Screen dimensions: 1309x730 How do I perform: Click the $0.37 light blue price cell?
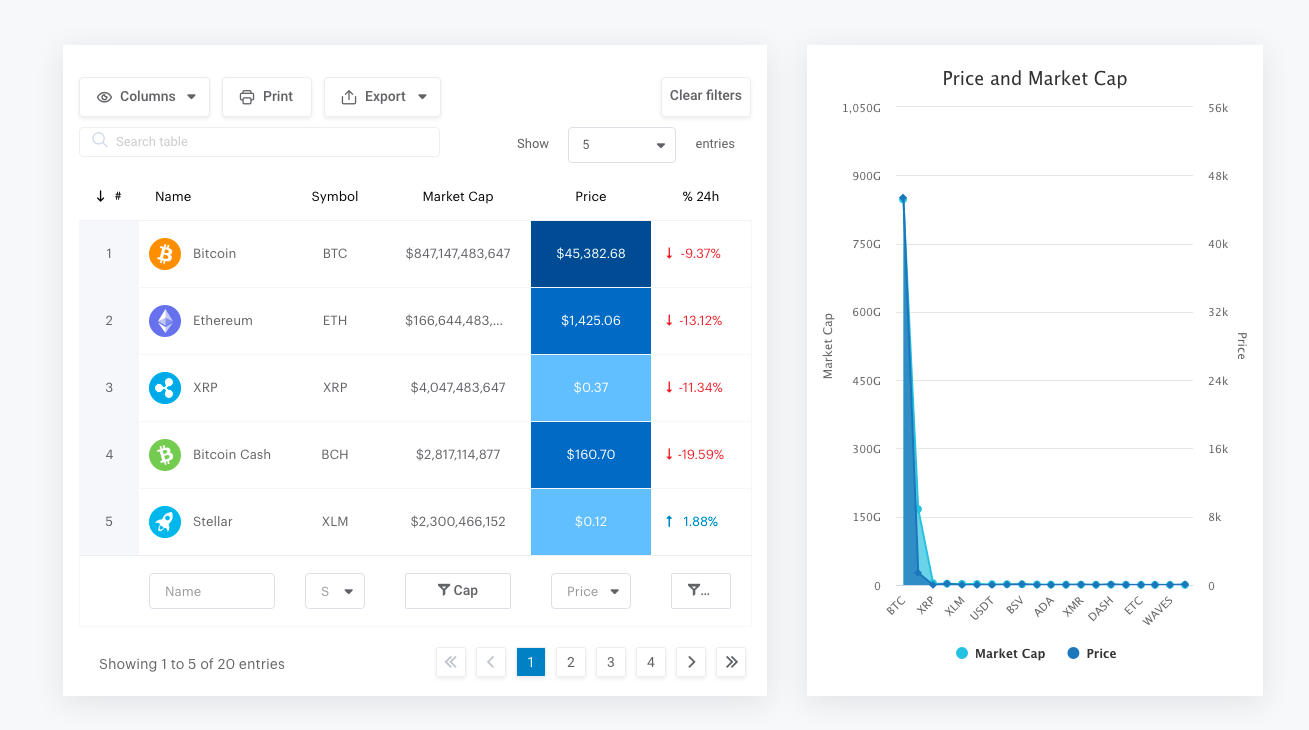click(591, 388)
